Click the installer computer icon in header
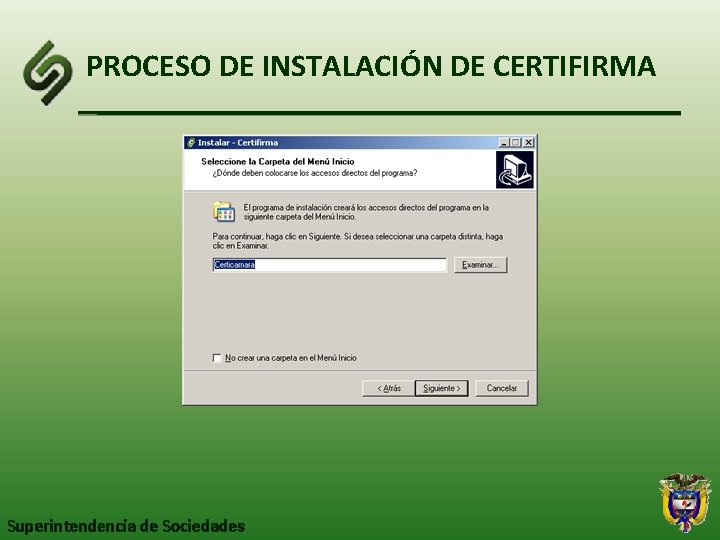 coord(515,170)
